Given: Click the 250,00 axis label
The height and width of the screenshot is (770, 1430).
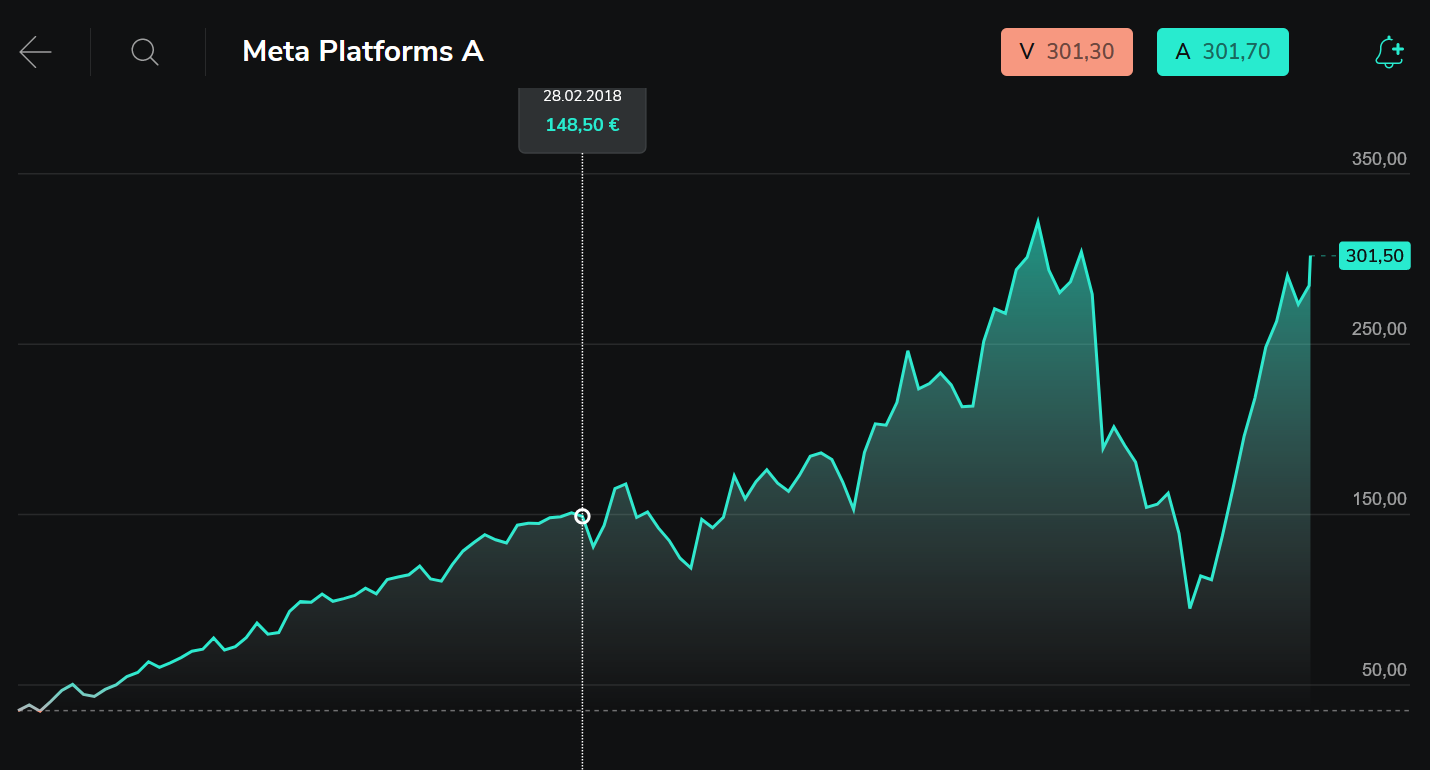Looking at the screenshot, I should 1379,329.
